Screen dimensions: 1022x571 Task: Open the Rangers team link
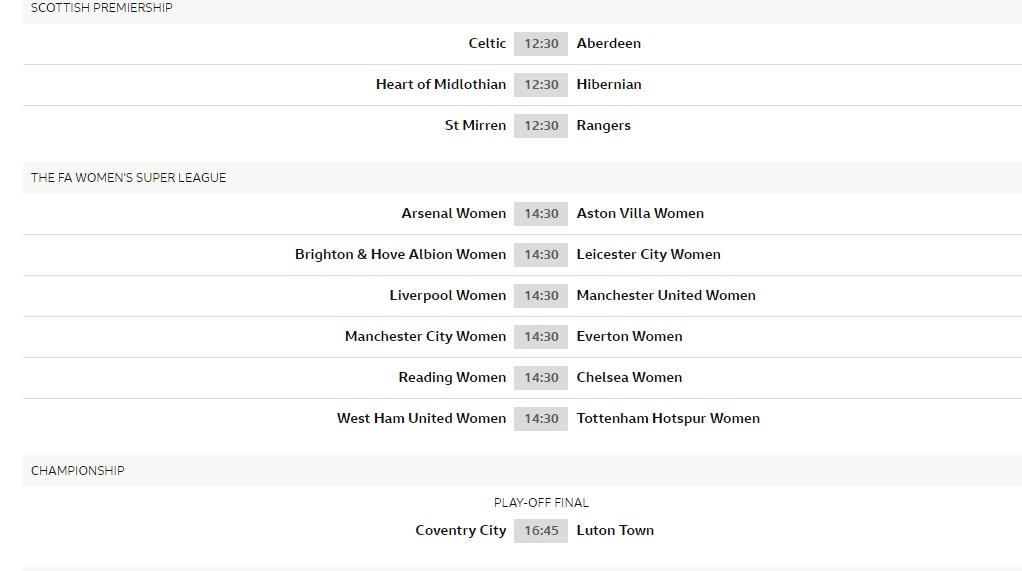pyautogui.click(x=603, y=125)
